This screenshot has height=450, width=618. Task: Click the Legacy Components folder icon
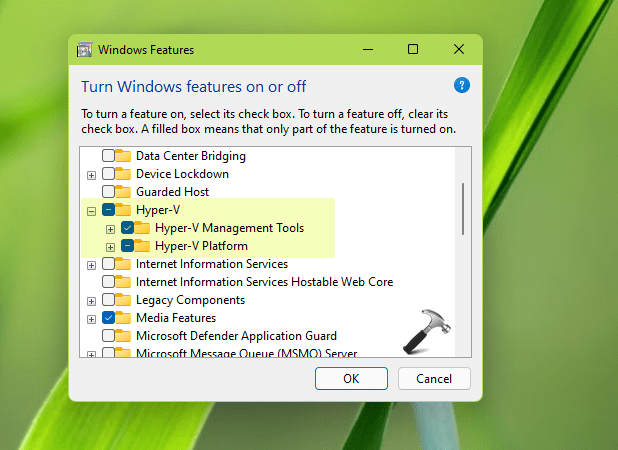(123, 300)
